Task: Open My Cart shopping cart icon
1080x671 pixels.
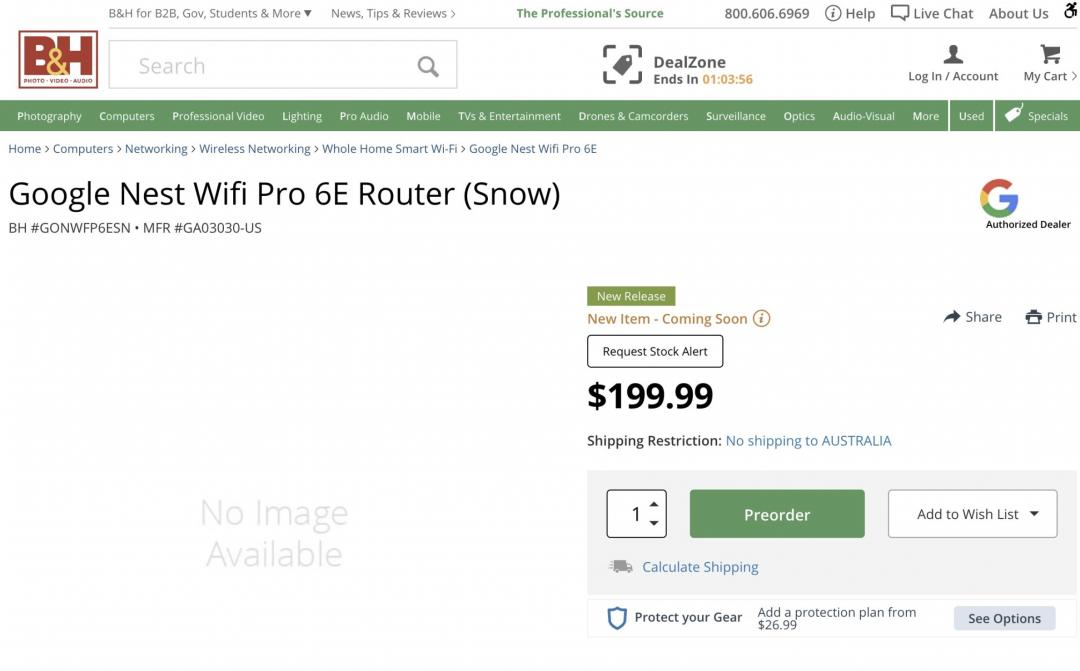Action: click(1049, 54)
